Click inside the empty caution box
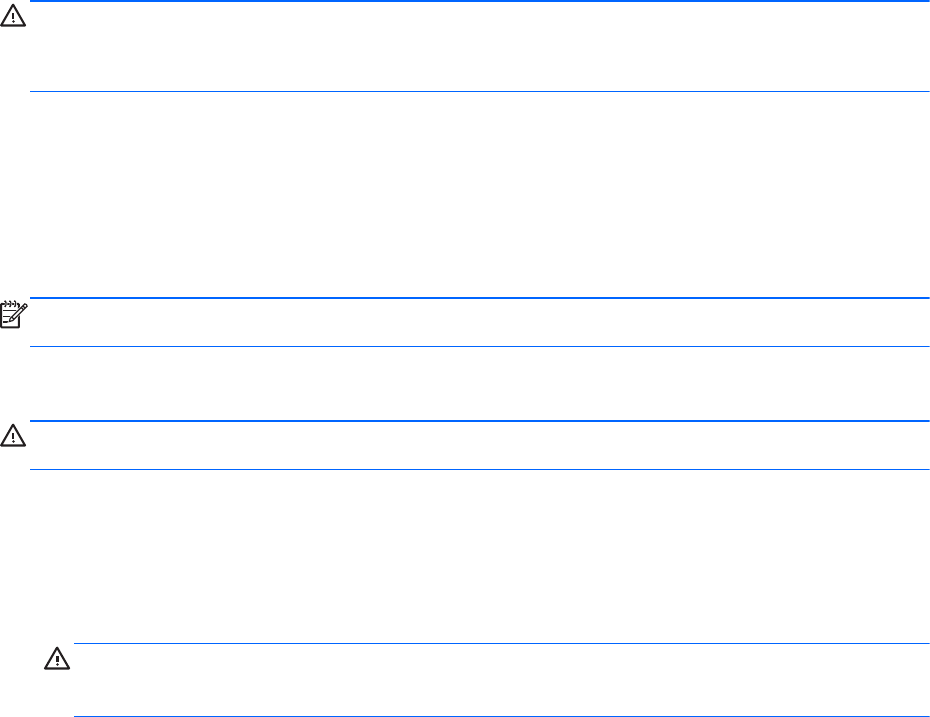The width and height of the screenshot is (930, 717). (478, 446)
